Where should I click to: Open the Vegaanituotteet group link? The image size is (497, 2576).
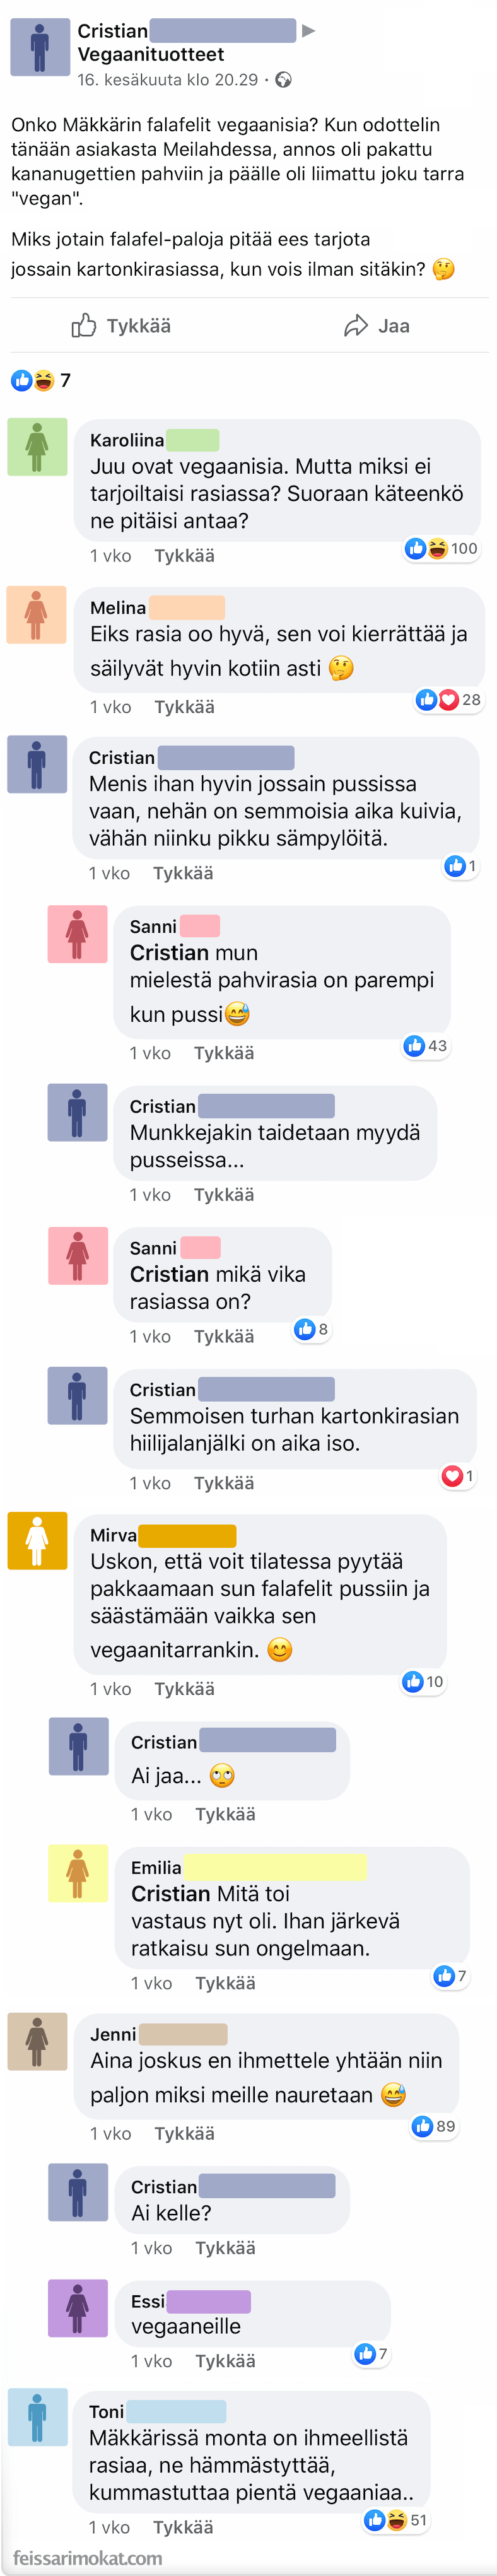coord(151,55)
